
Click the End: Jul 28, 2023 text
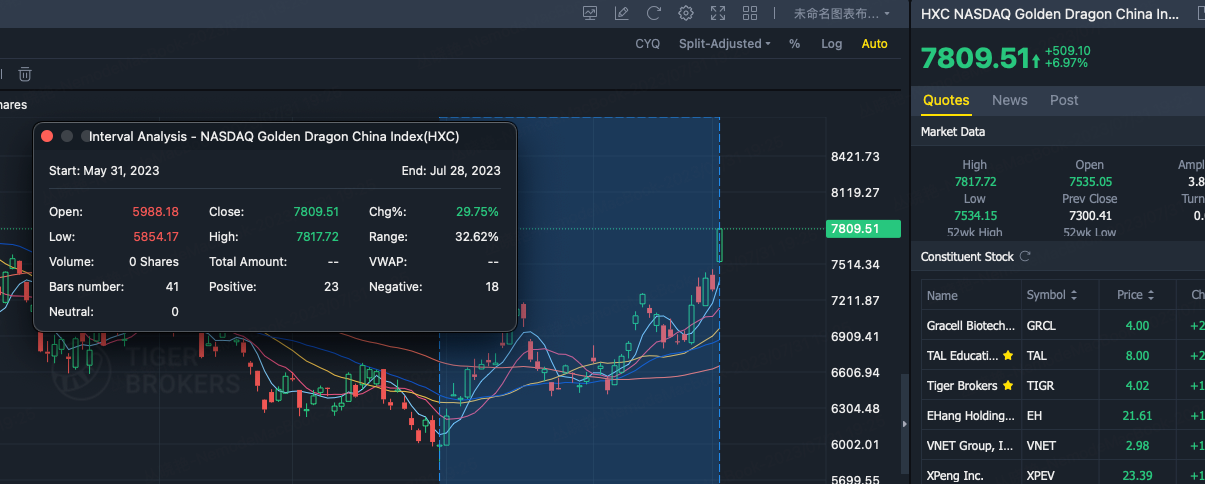coord(451,171)
